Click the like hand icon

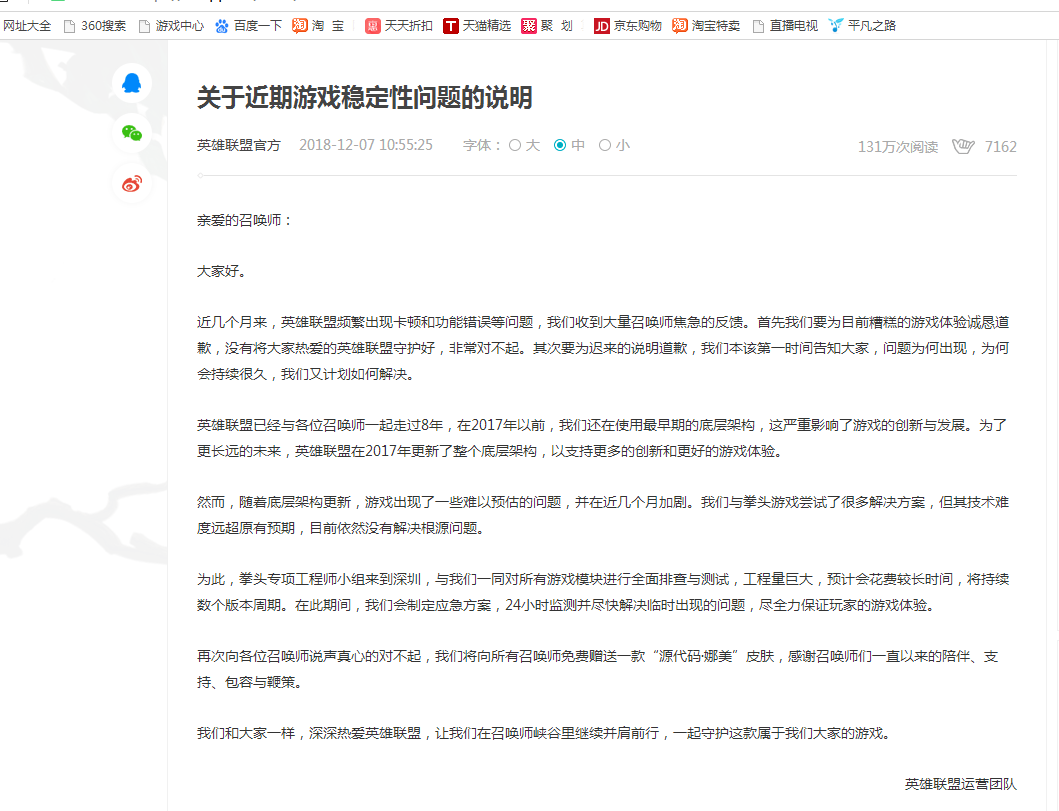[962, 146]
